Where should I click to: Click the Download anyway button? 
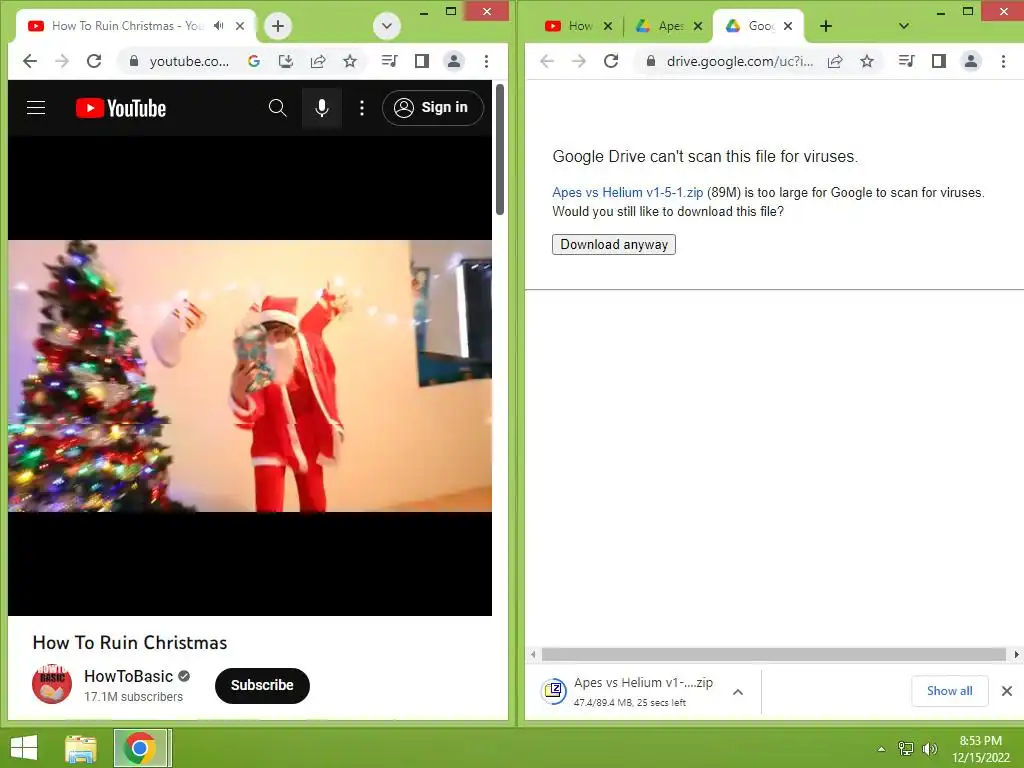[x=614, y=244]
